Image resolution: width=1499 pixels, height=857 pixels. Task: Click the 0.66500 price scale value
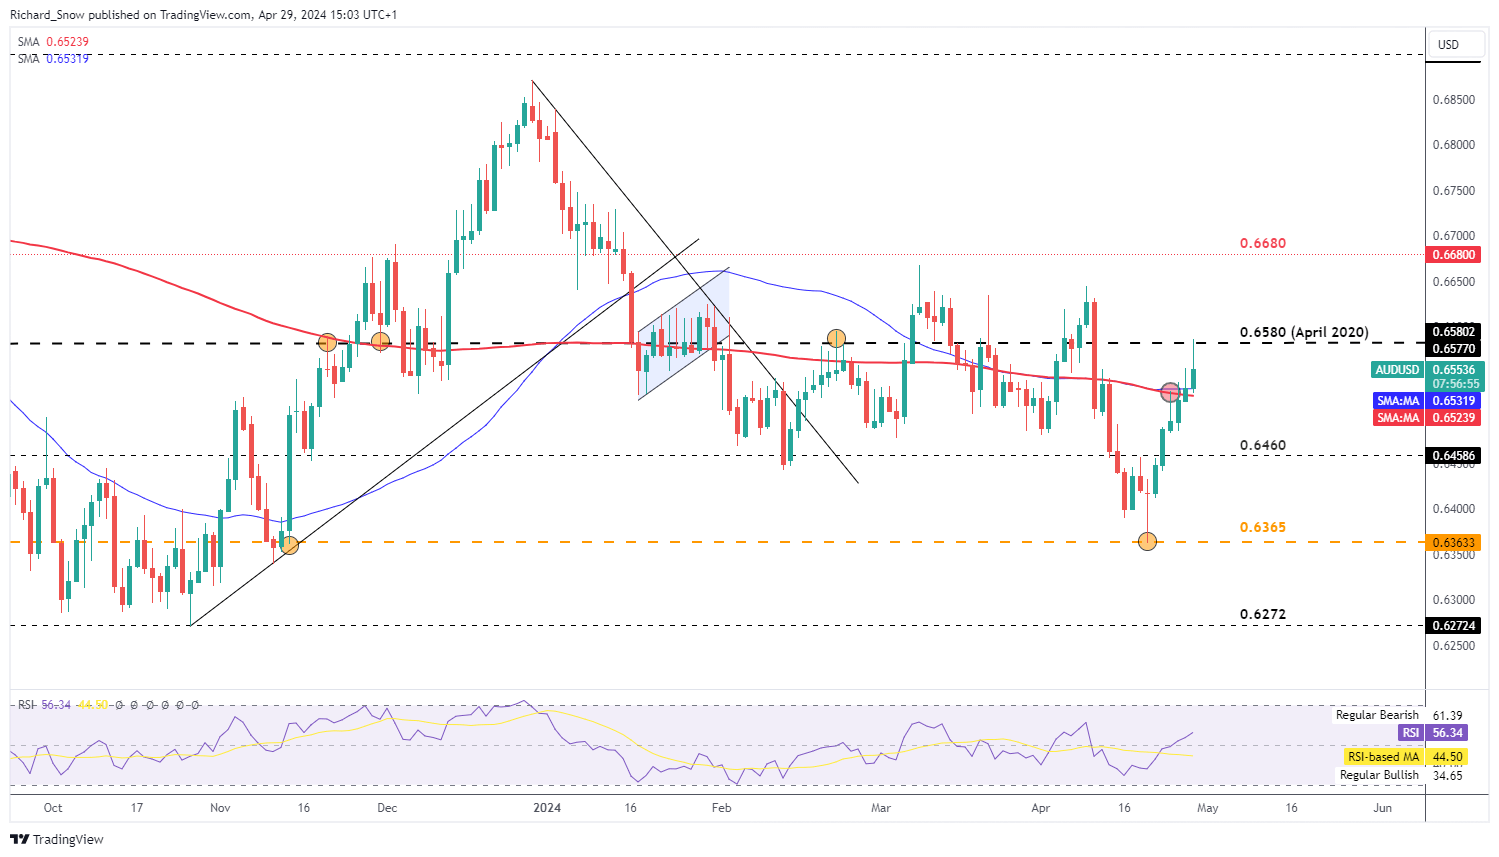point(1454,282)
